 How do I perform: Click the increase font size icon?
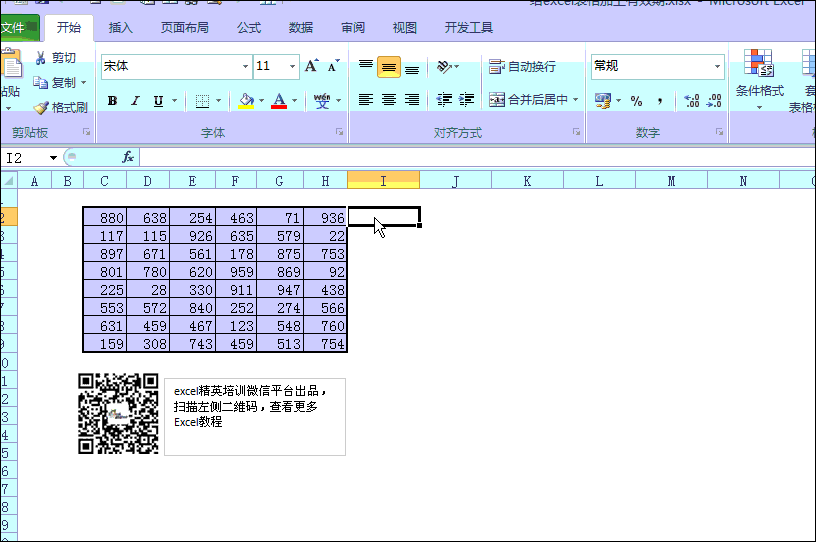311,66
